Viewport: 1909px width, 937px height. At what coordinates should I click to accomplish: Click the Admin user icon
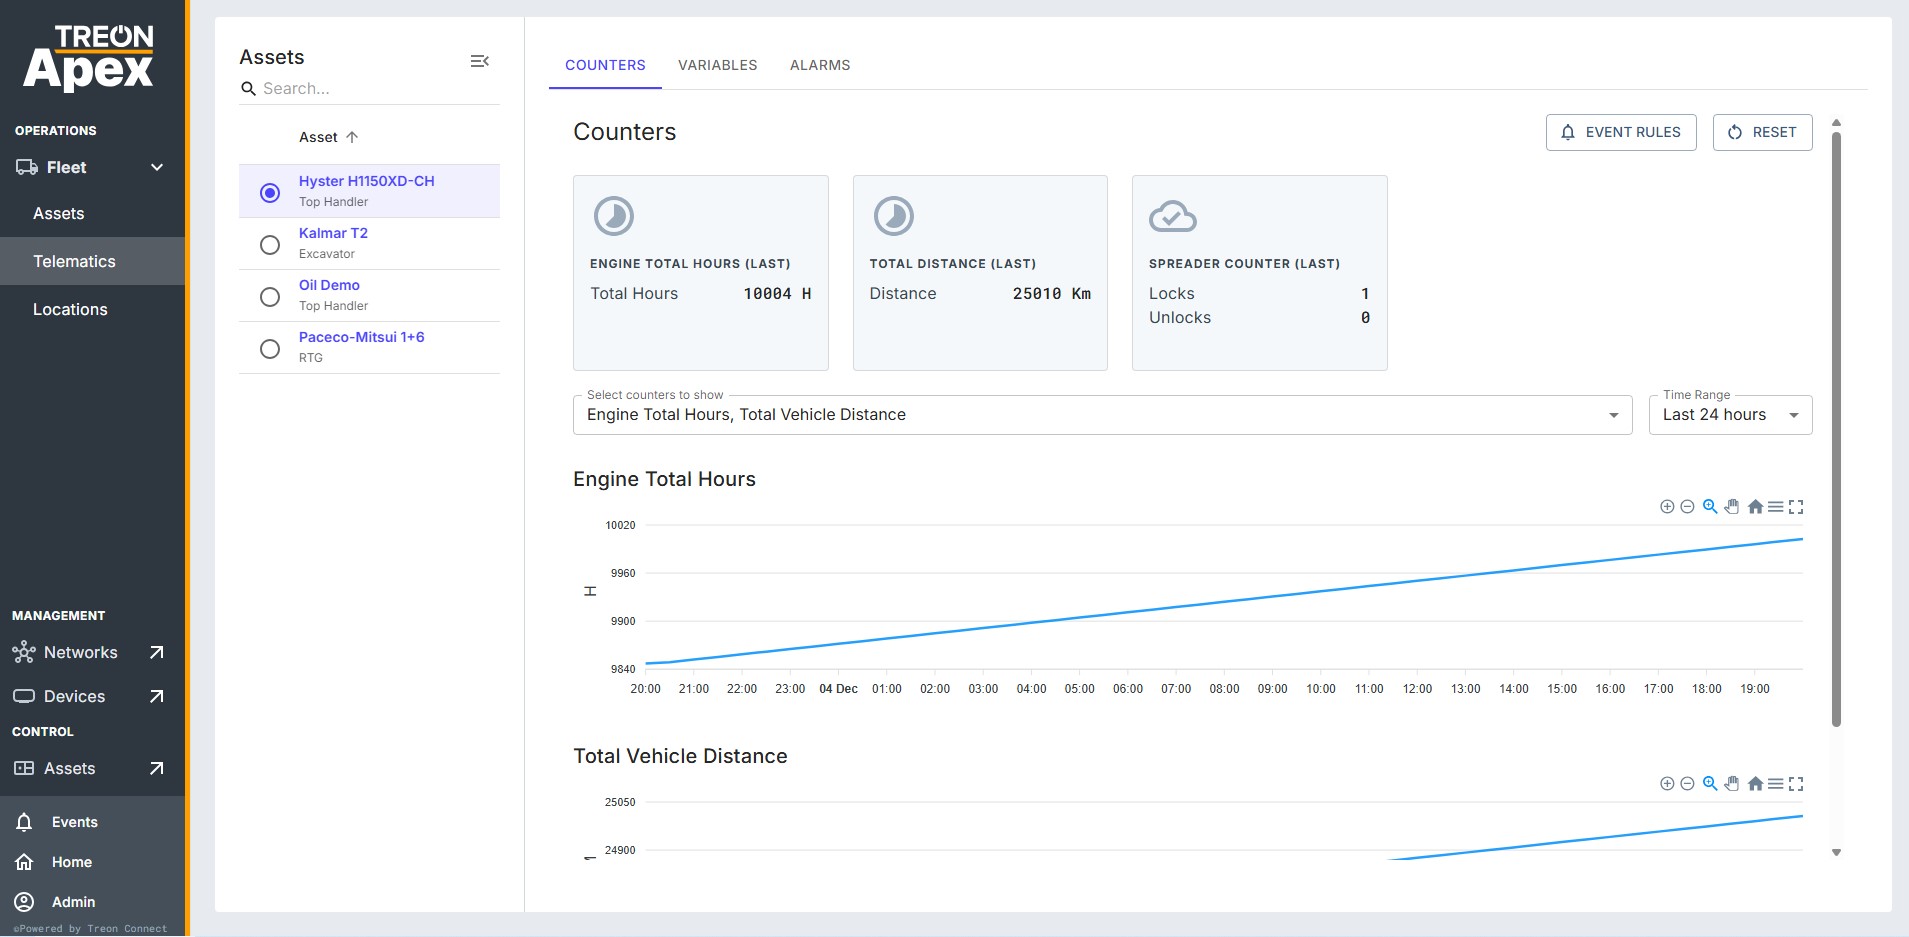pyautogui.click(x=24, y=902)
